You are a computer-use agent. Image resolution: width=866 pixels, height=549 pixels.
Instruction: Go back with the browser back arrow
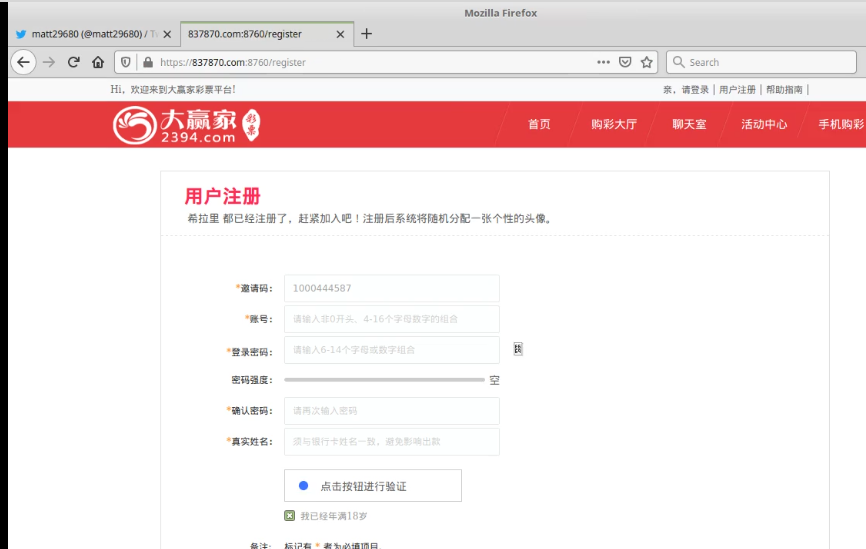[23, 62]
